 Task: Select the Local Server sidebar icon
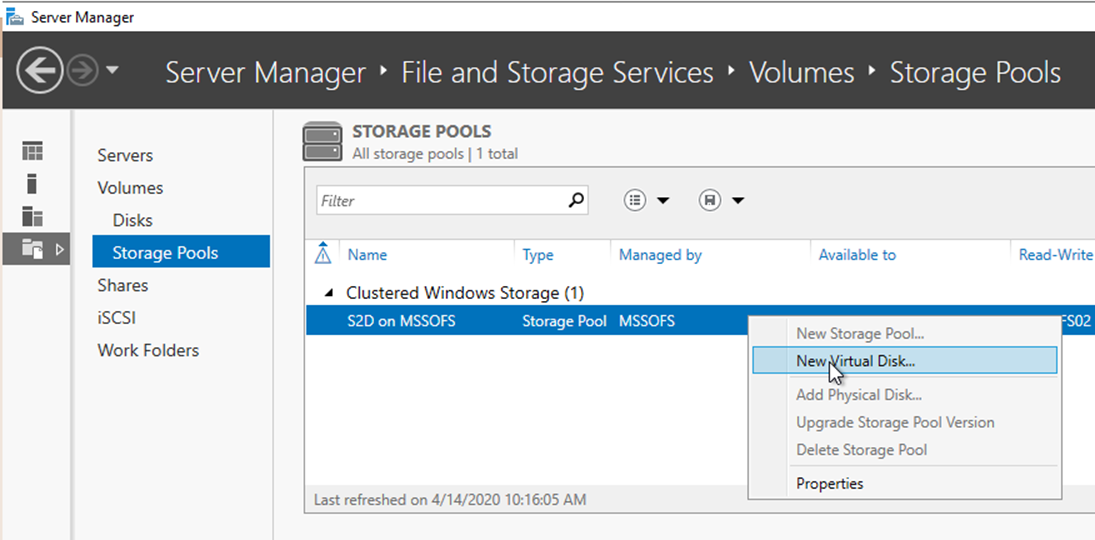33,184
